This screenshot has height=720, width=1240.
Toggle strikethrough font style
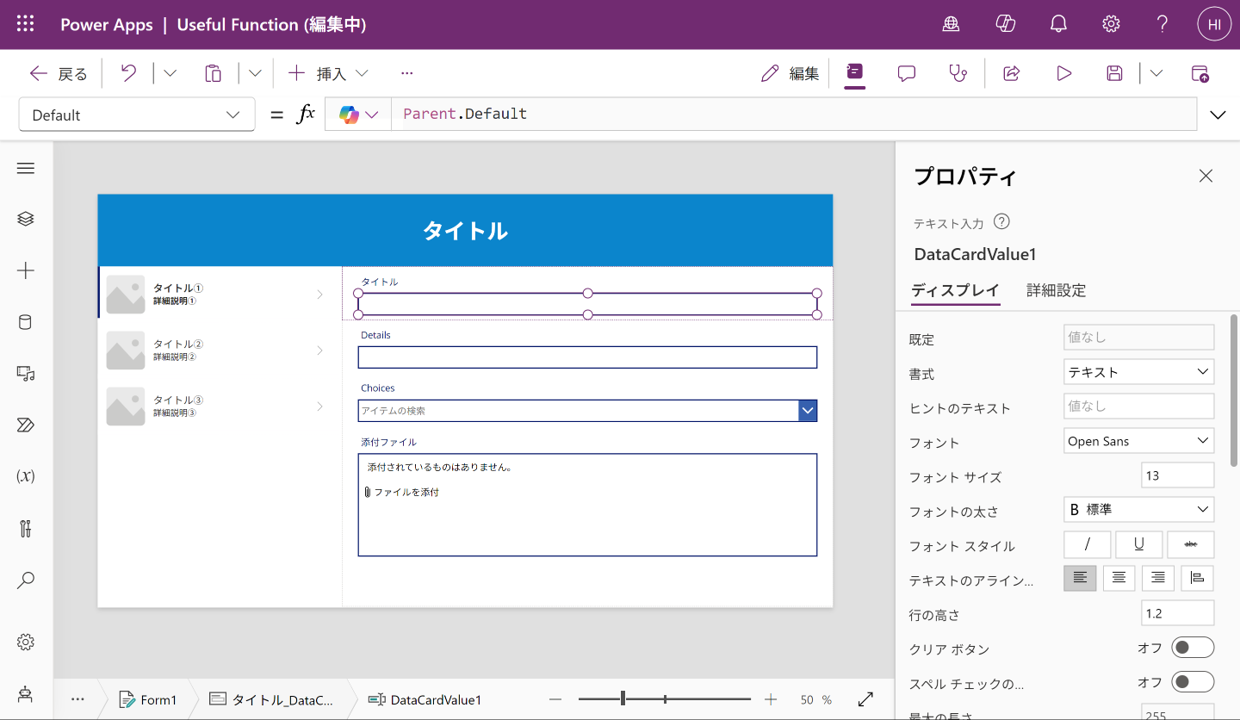(1190, 544)
